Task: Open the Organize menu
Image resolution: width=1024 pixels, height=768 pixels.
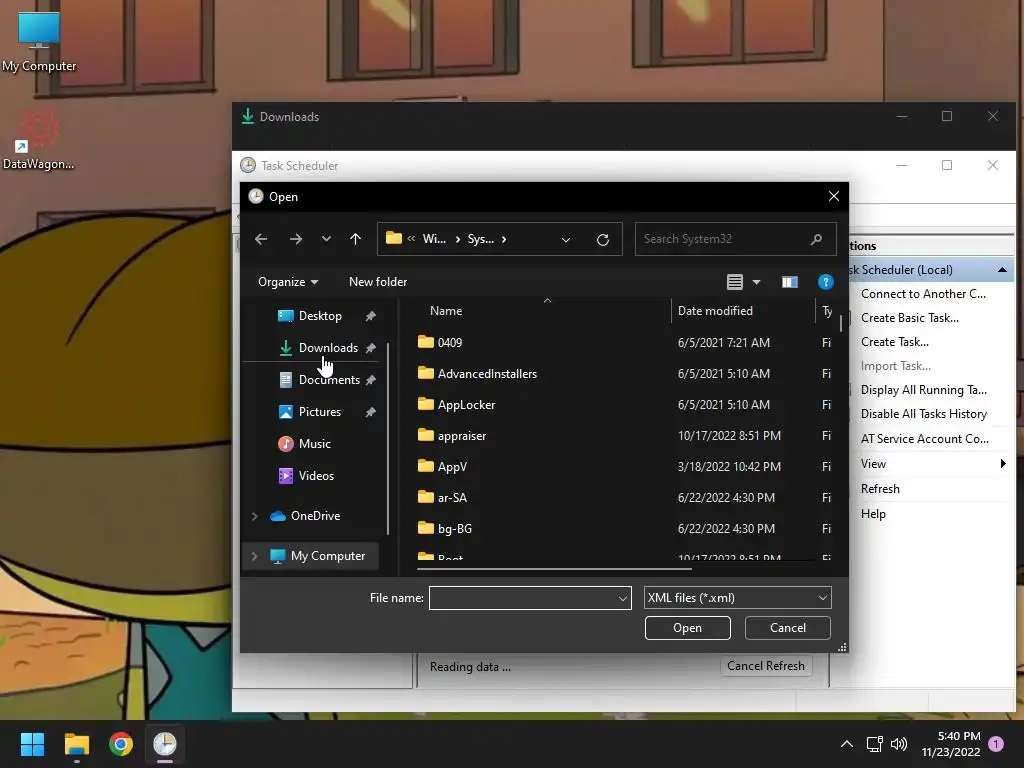Action: [x=288, y=282]
